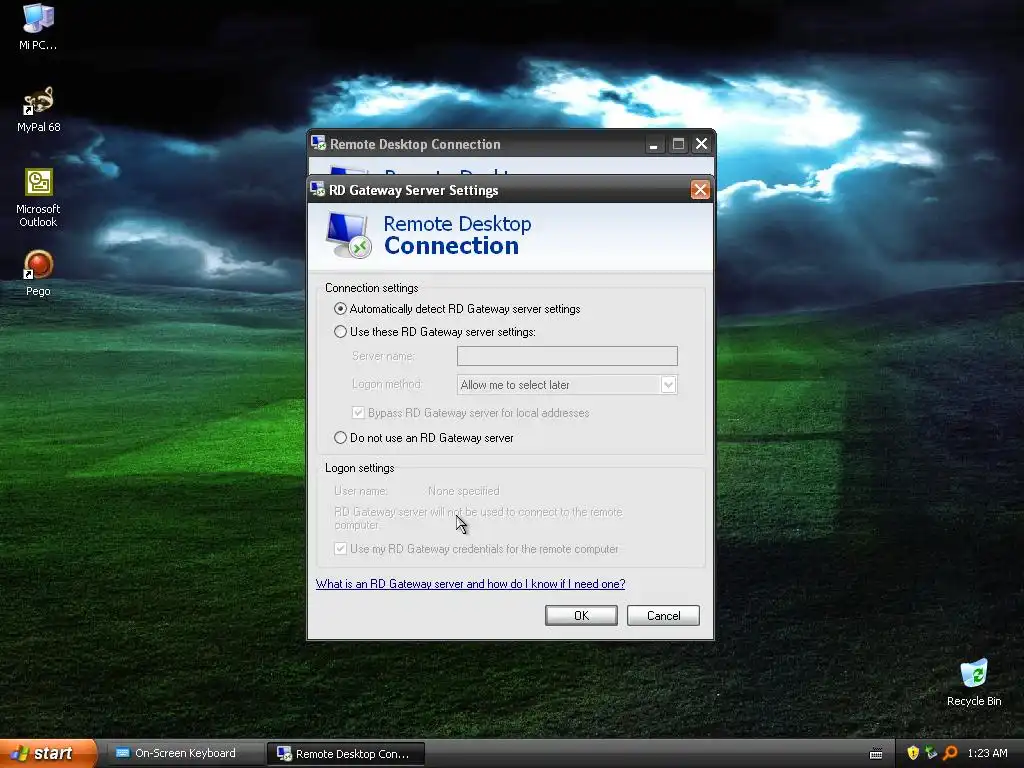Click the Connection settings group label
Screen dimensions: 1024x768
point(372,288)
